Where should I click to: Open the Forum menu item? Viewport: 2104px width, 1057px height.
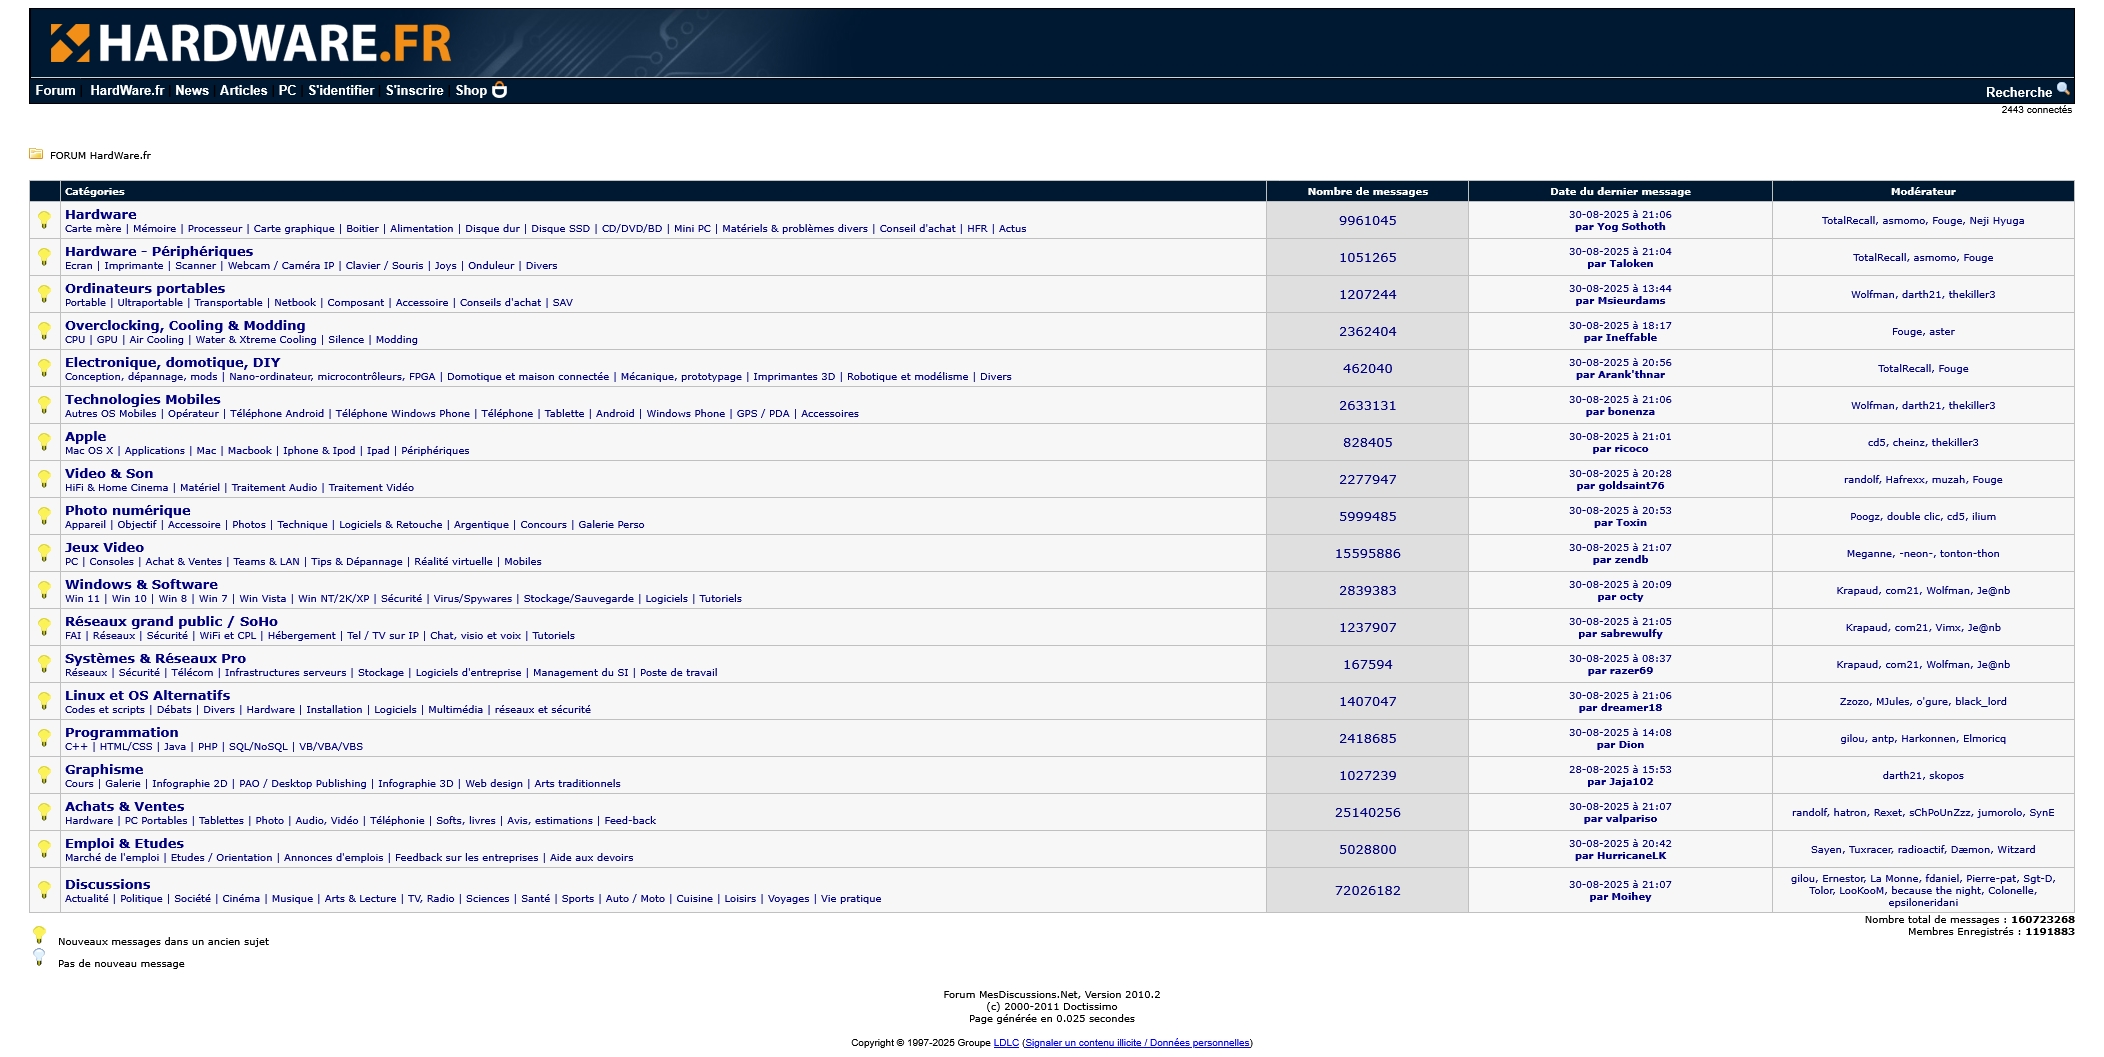tap(55, 90)
